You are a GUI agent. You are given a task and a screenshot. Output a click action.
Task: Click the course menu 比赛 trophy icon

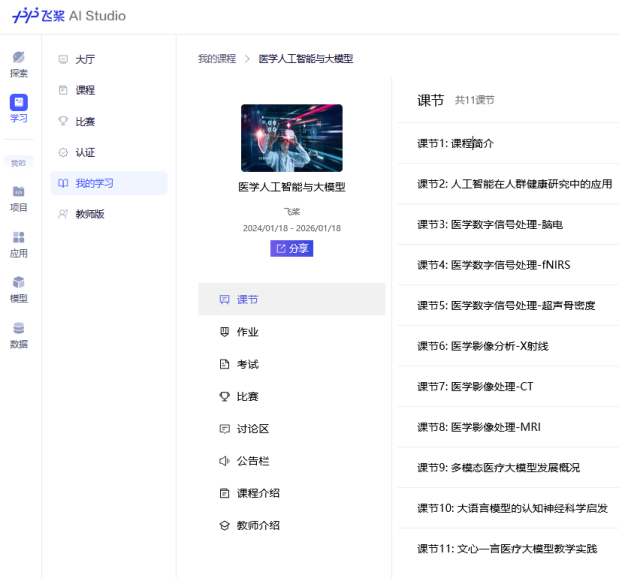(224, 396)
